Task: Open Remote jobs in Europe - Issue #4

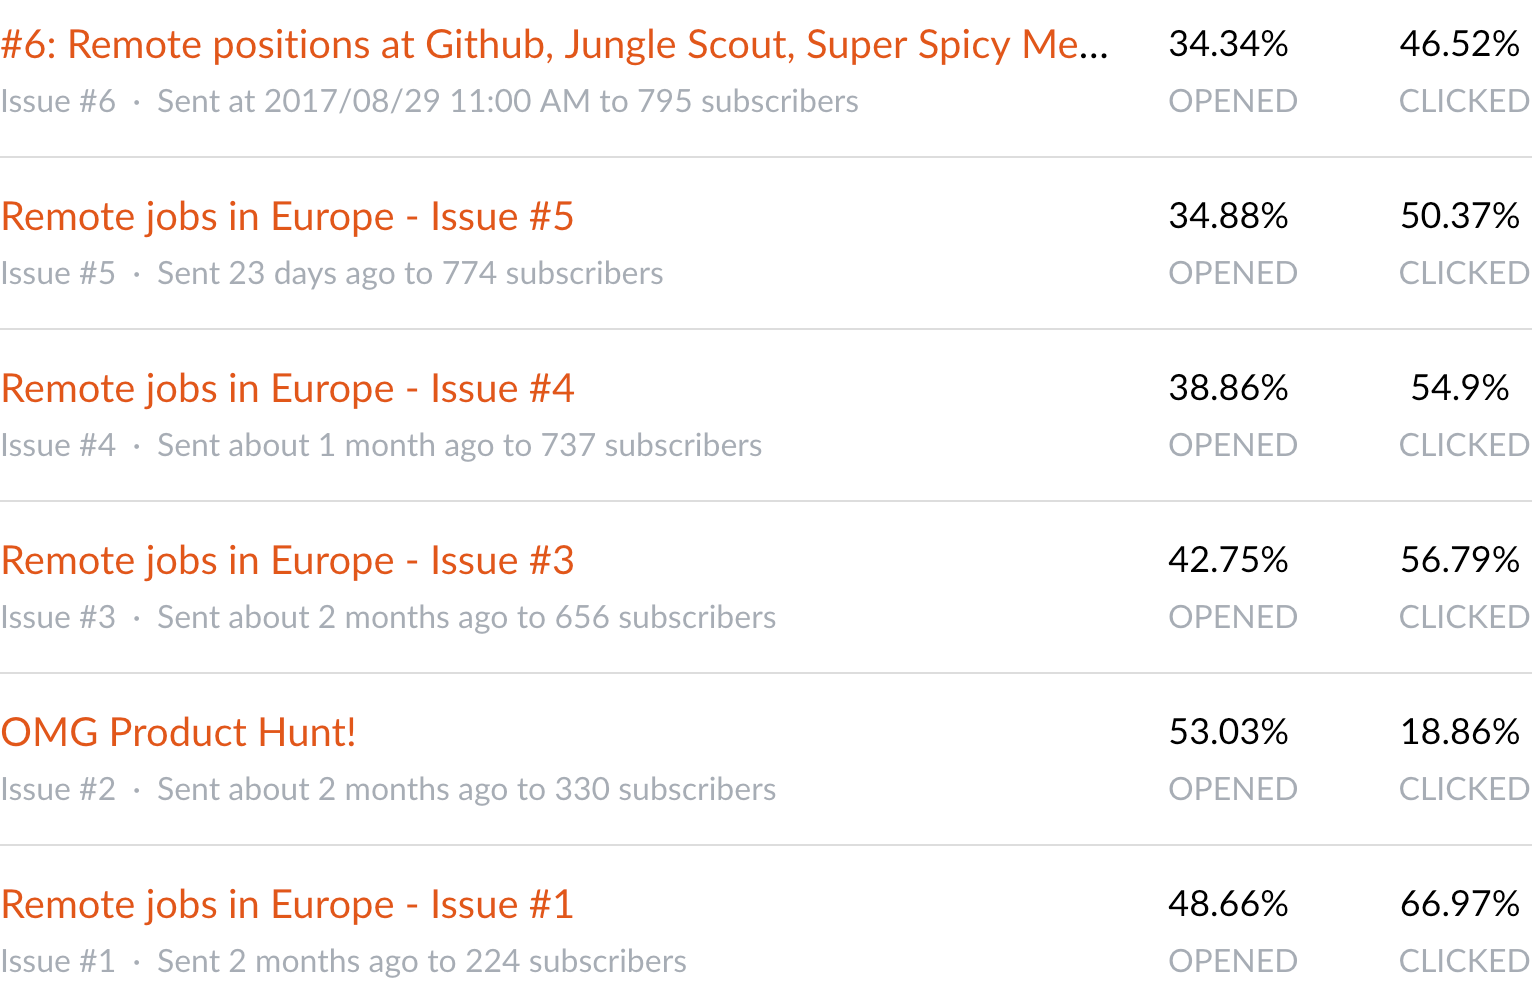Action: click(288, 389)
